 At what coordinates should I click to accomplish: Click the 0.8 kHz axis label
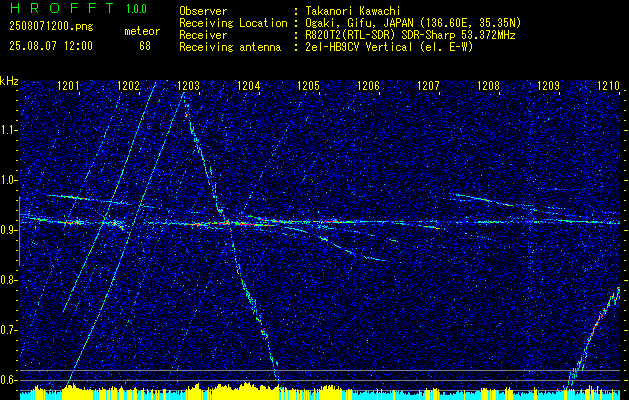pos(8,280)
